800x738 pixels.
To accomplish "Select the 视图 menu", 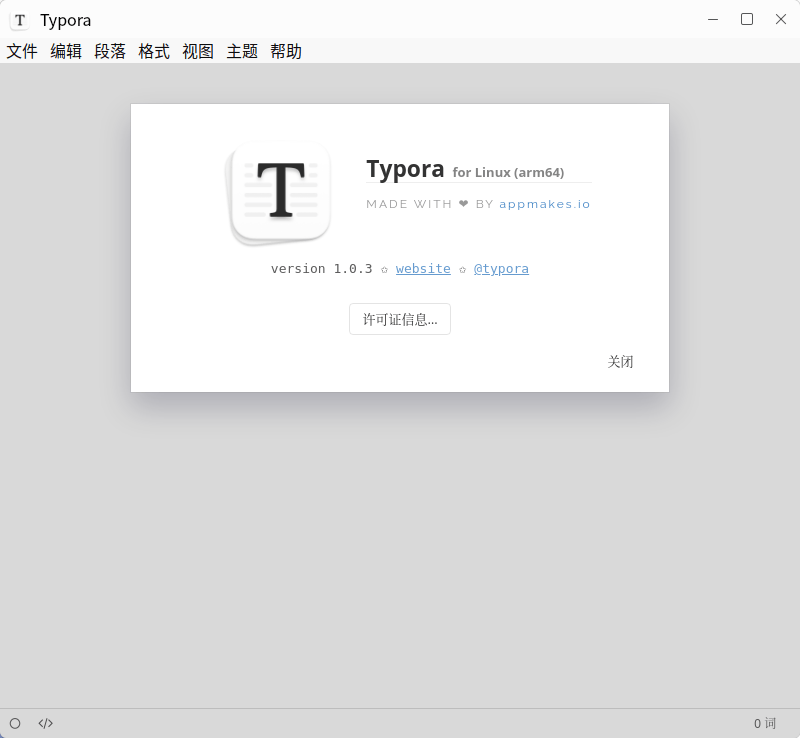I will (x=198, y=51).
